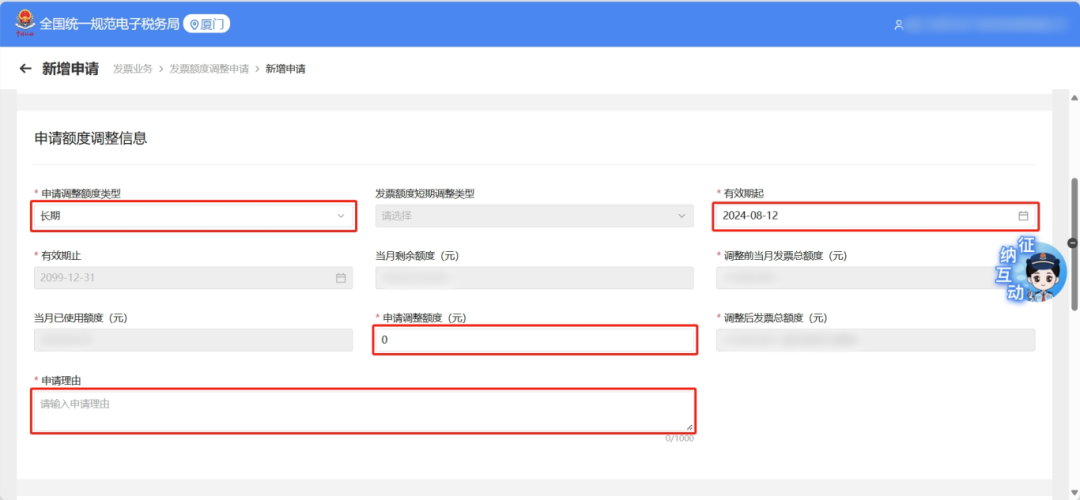The image size is (1080, 500).
Task: Click the calendar icon in 有效期起 field
Action: tap(1023, 216)
